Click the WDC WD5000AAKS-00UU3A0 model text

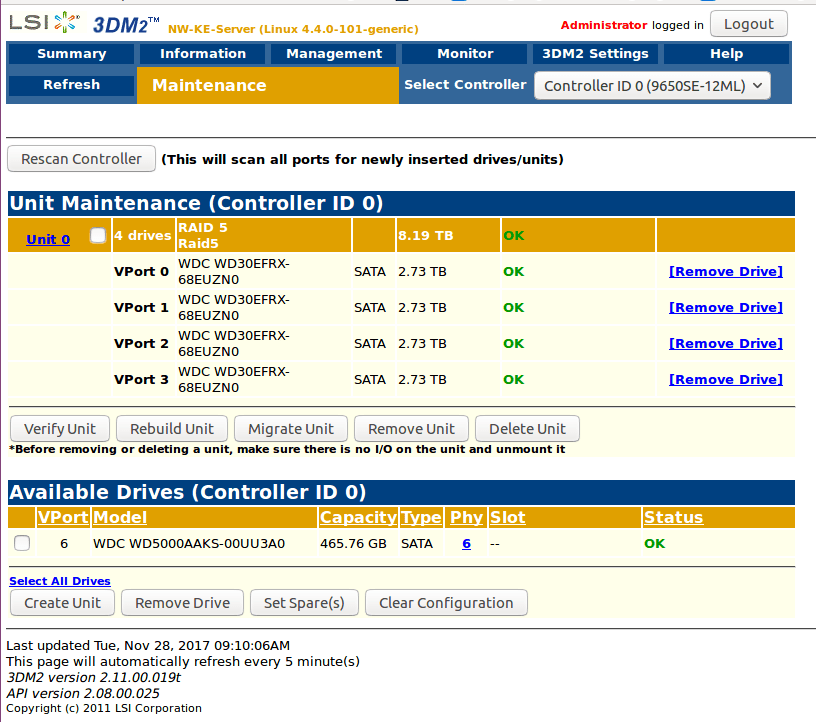pos(189,543)
